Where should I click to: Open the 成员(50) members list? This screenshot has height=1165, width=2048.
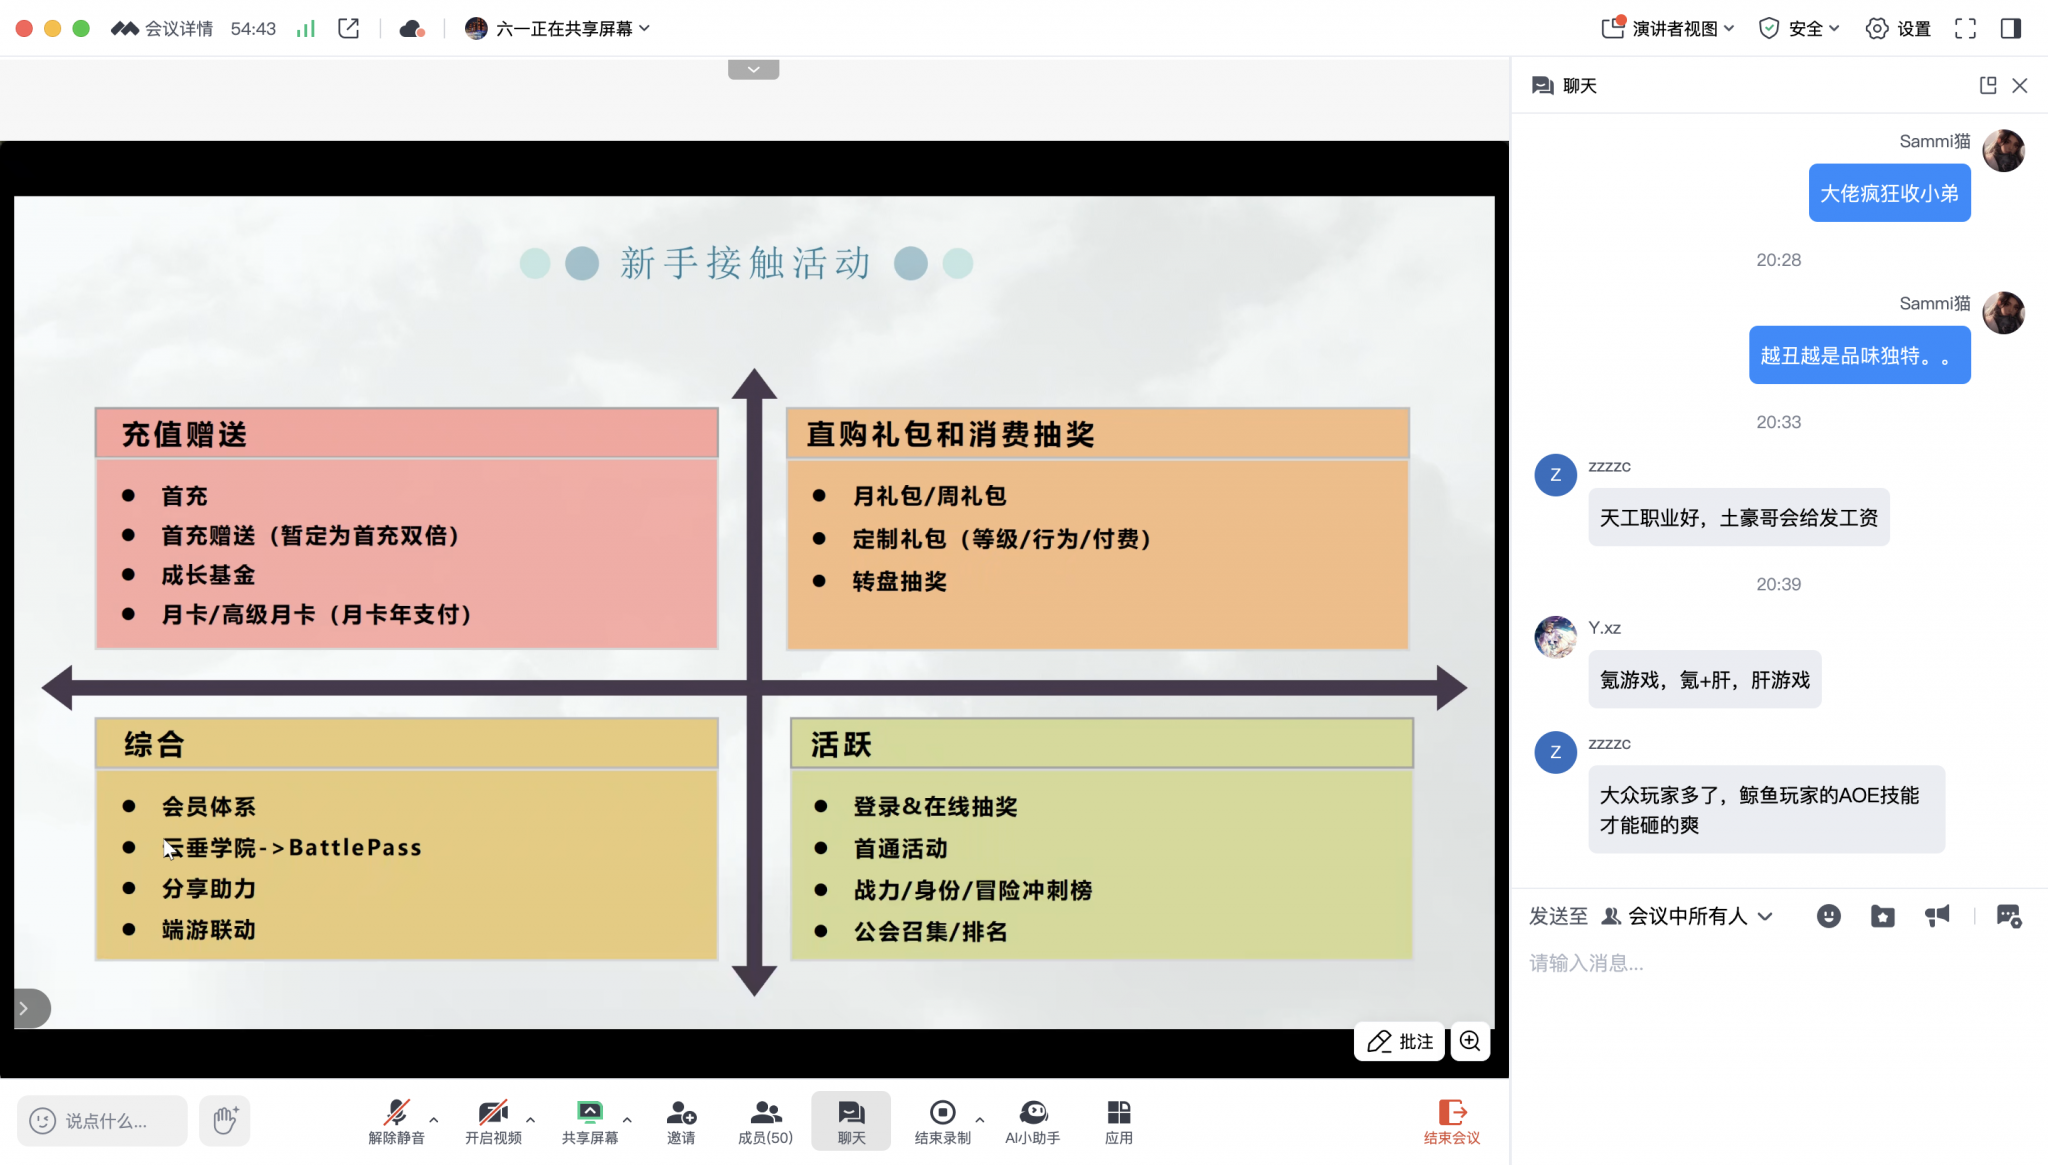765,1120
